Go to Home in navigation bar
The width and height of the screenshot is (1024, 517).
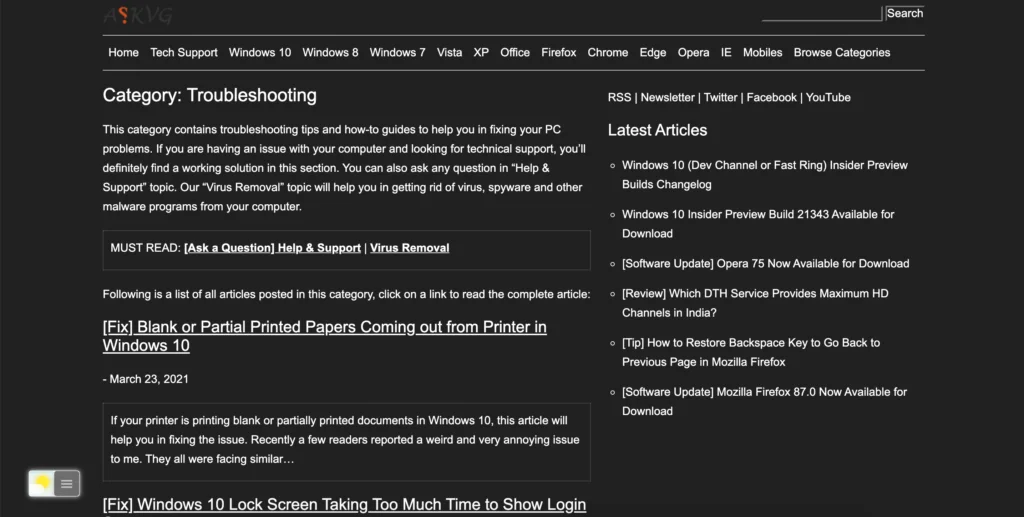tap(123, 52)
